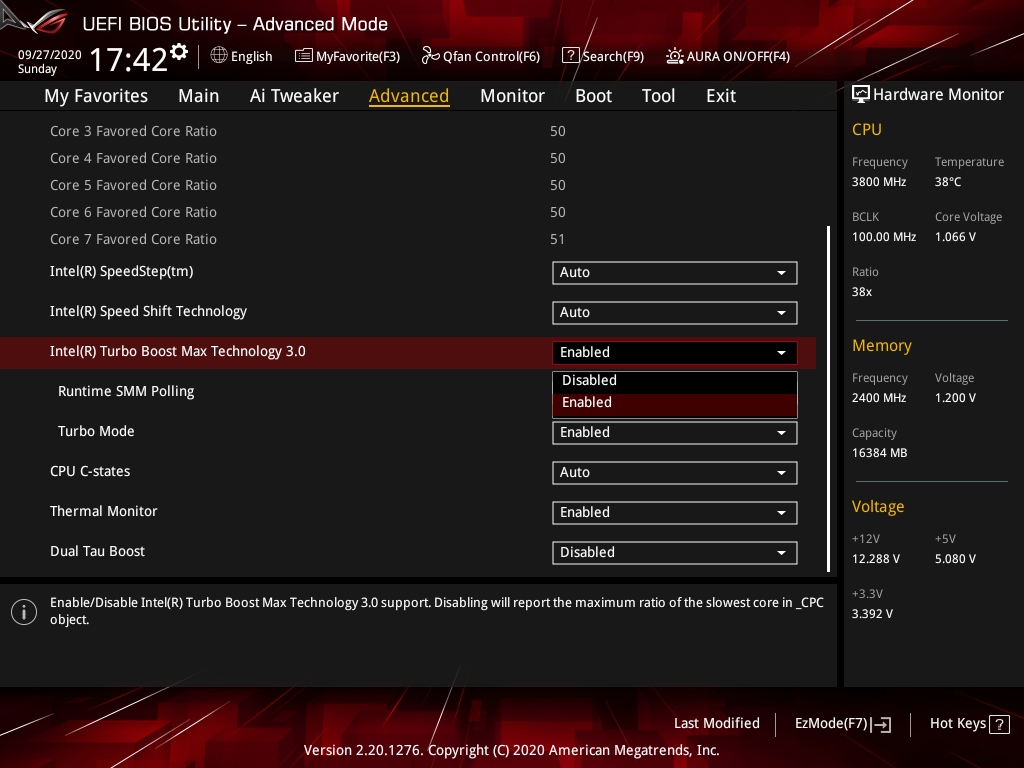This screenshot has width=1024, height=768.
Task: Click the Hot Keys question mark icon
Action: (x=999, y=724)
